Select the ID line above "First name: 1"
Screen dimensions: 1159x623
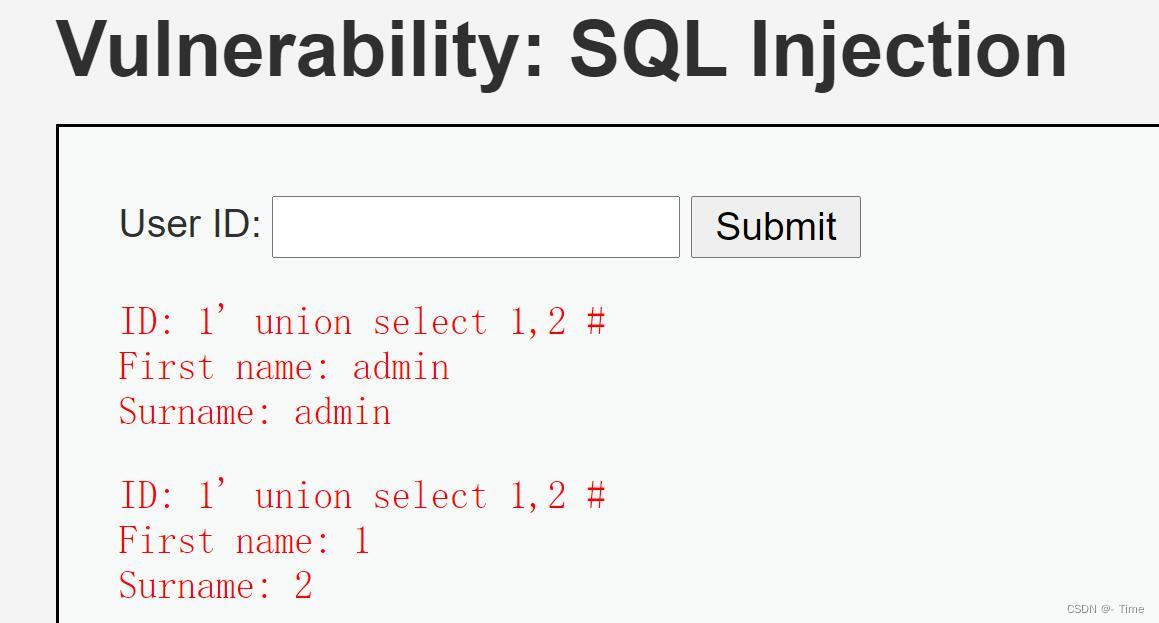(362, 496)
